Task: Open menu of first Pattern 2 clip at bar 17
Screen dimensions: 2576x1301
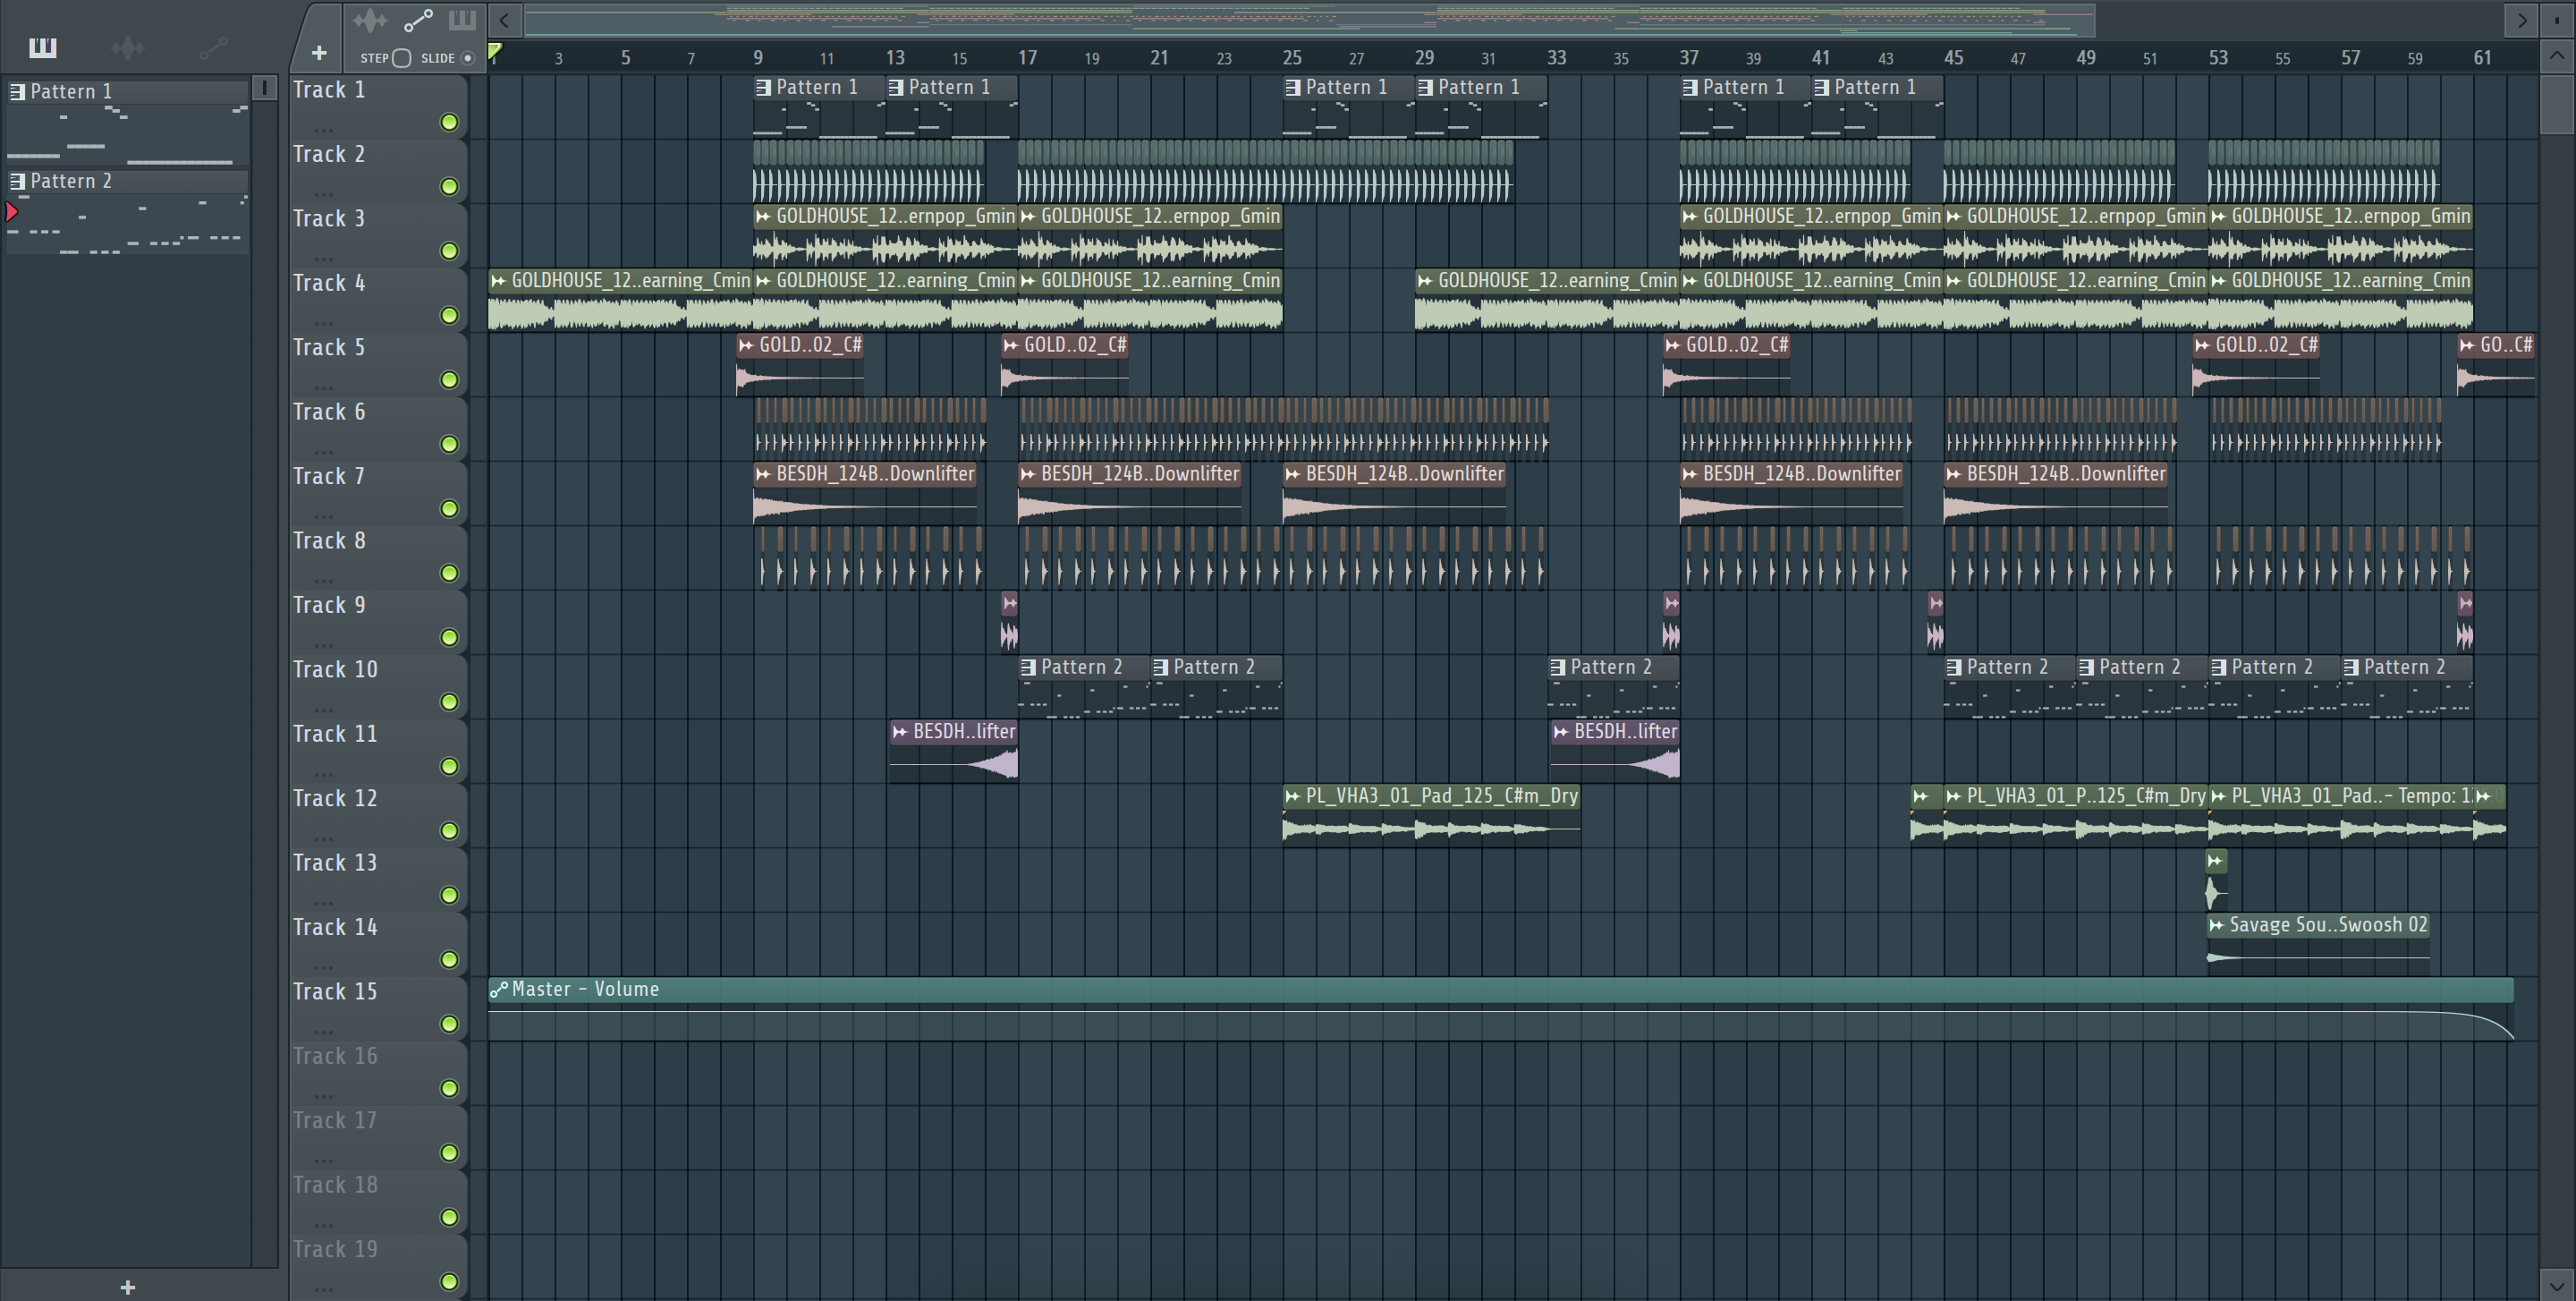Action: point(1028,667)
